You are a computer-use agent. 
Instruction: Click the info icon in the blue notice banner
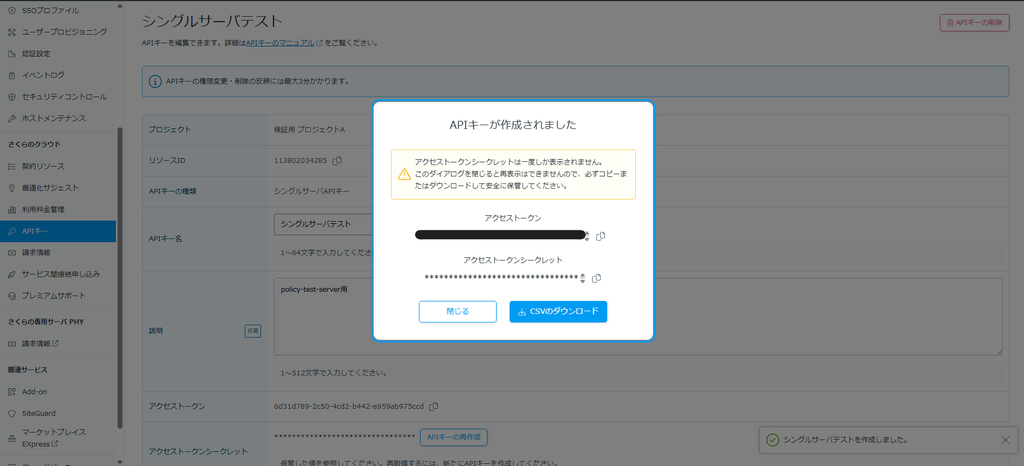click(x=155, y=82)
